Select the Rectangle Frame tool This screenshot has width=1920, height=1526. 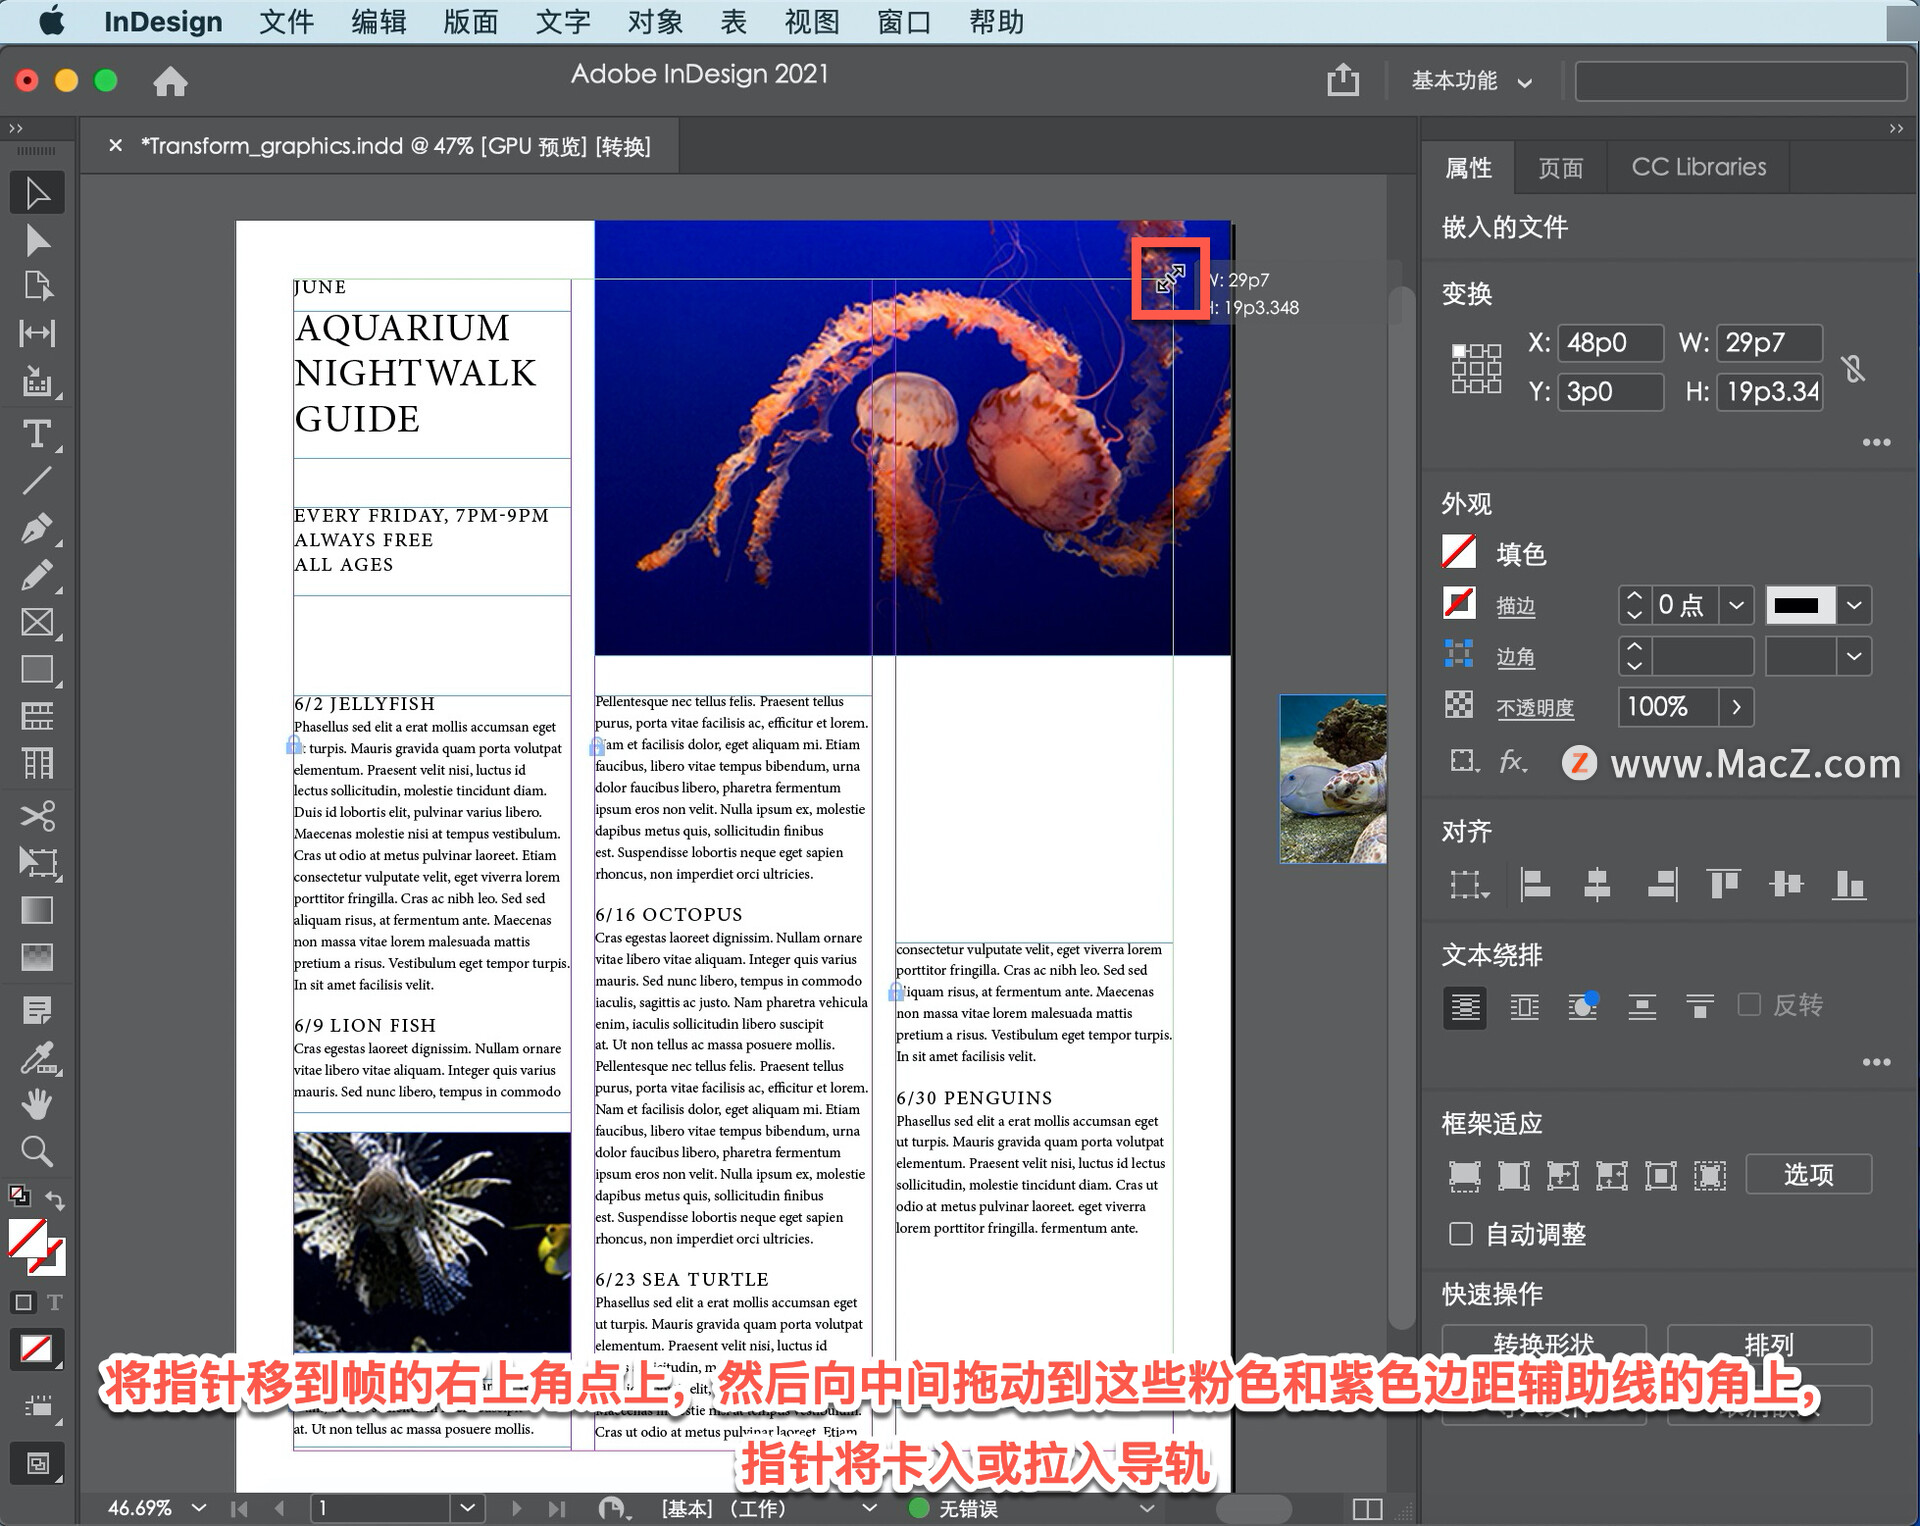click(37, 622)
